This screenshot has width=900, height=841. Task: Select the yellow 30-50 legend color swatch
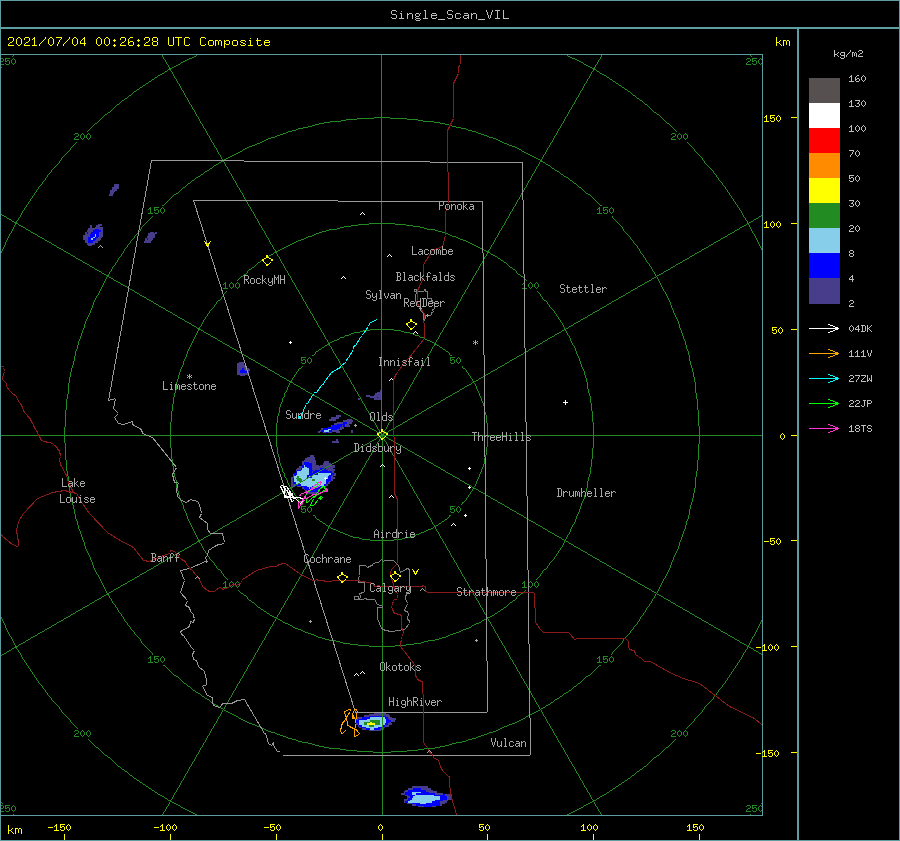click(824, 191)
